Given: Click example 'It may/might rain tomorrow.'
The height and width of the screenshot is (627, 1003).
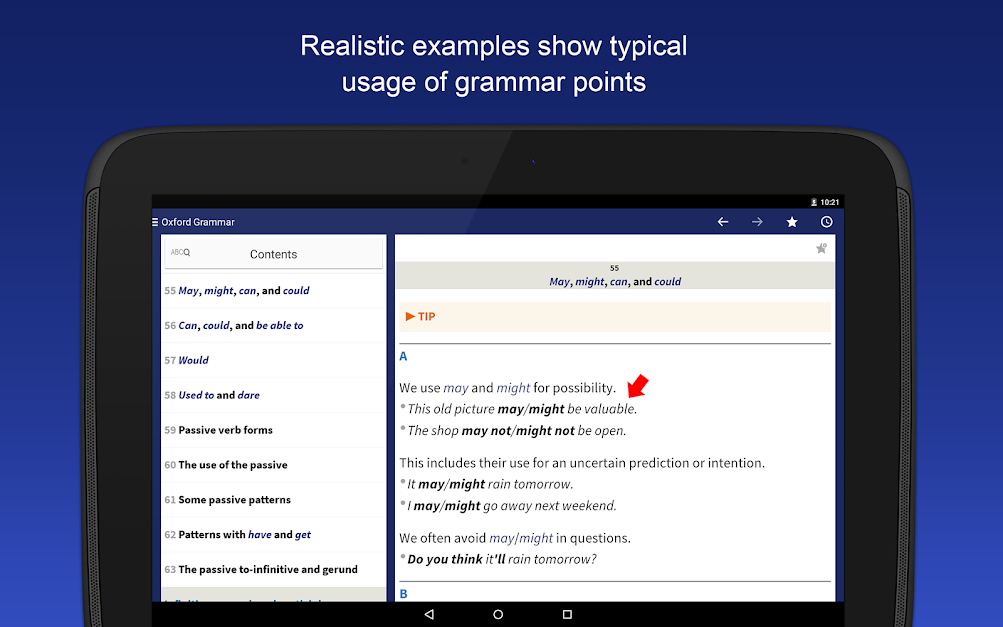Looking at the screenshot, I should coord(490,484).
